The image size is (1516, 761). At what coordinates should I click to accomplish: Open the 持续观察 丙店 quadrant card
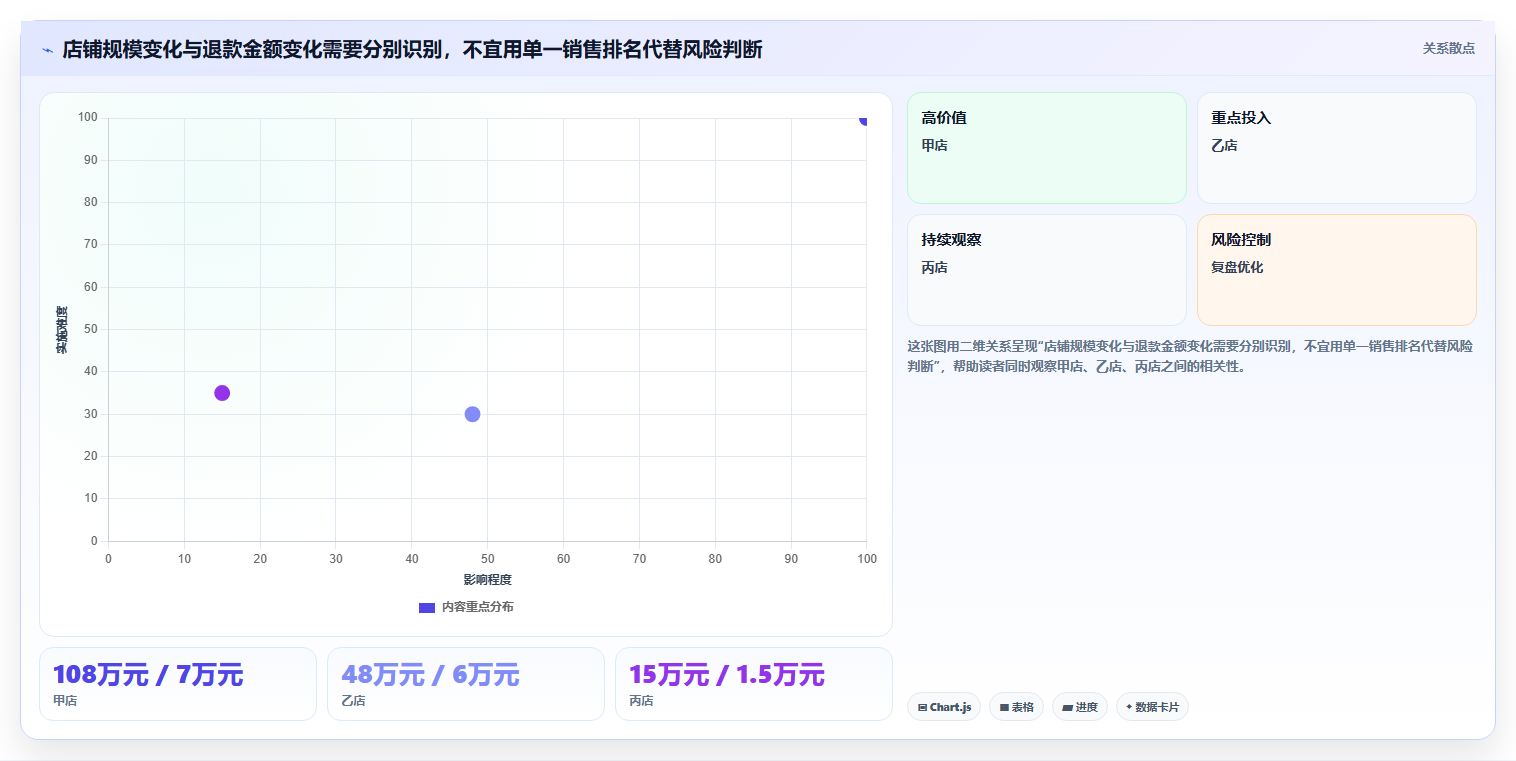(x=1046, y=270)
